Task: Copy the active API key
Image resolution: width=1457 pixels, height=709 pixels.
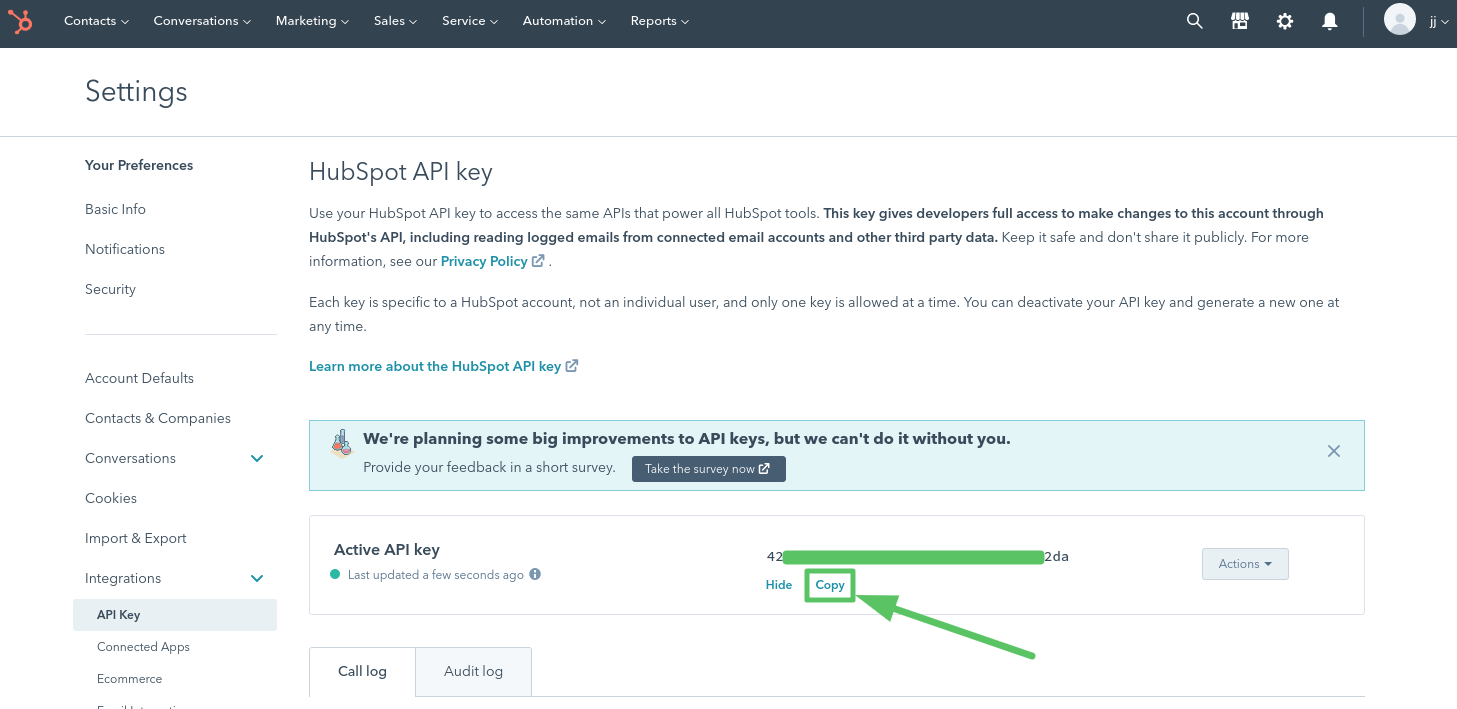Action: click(x=830, y=585)
